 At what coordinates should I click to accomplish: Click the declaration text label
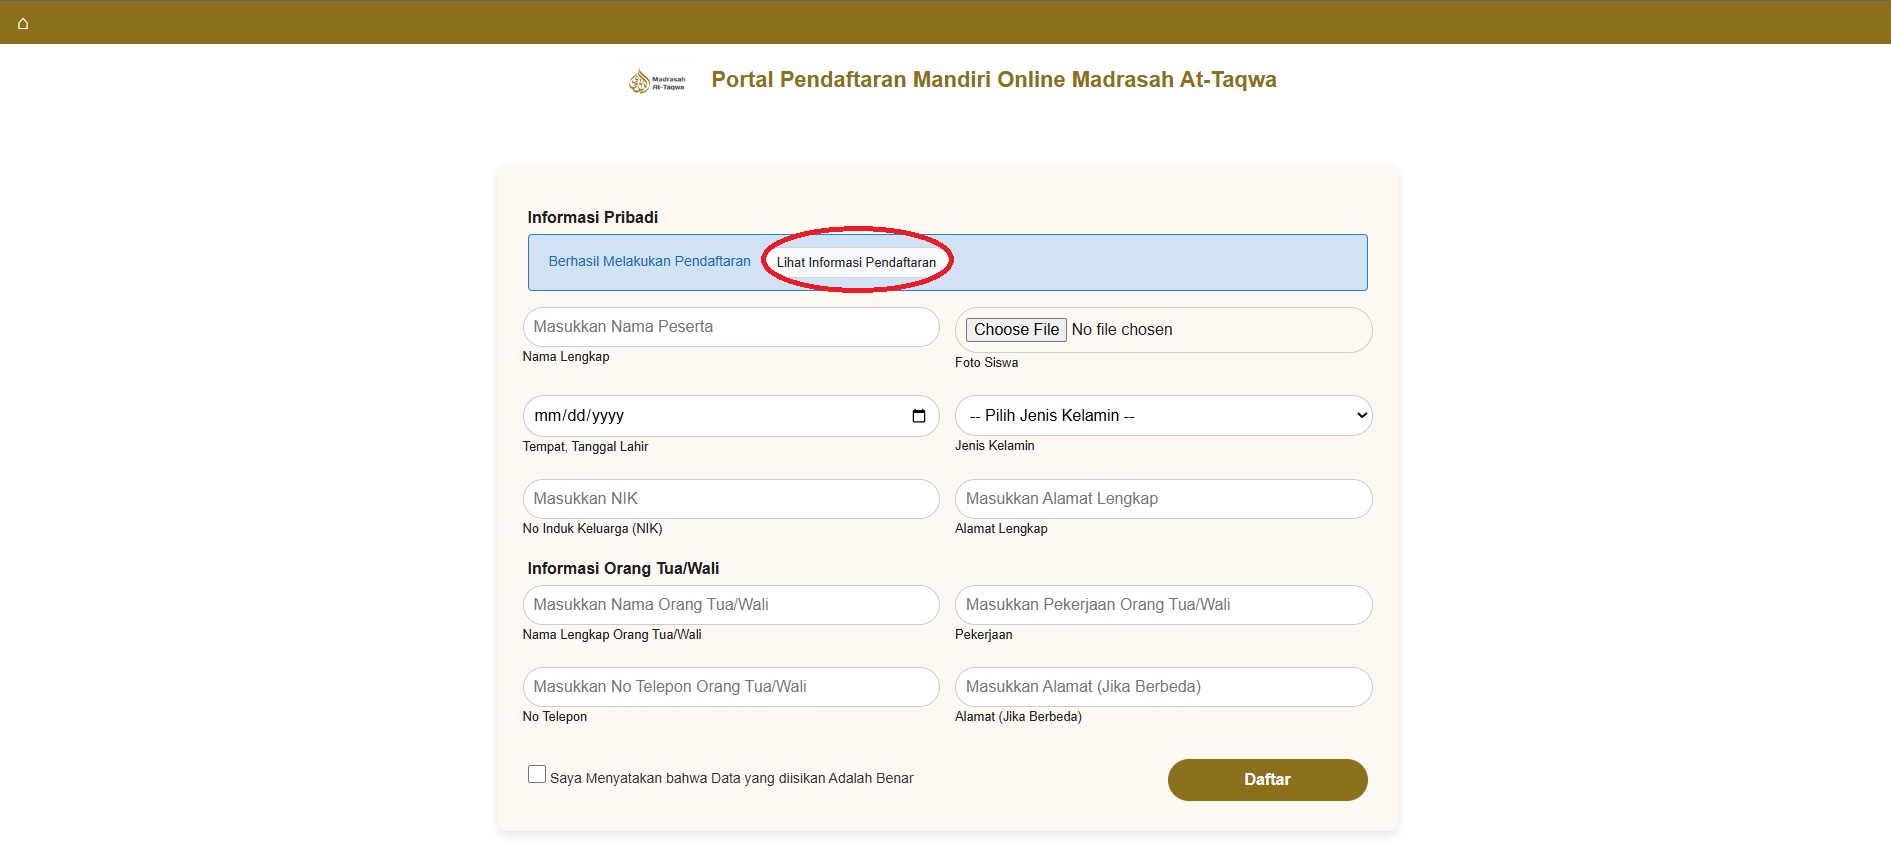coord(731,778)
